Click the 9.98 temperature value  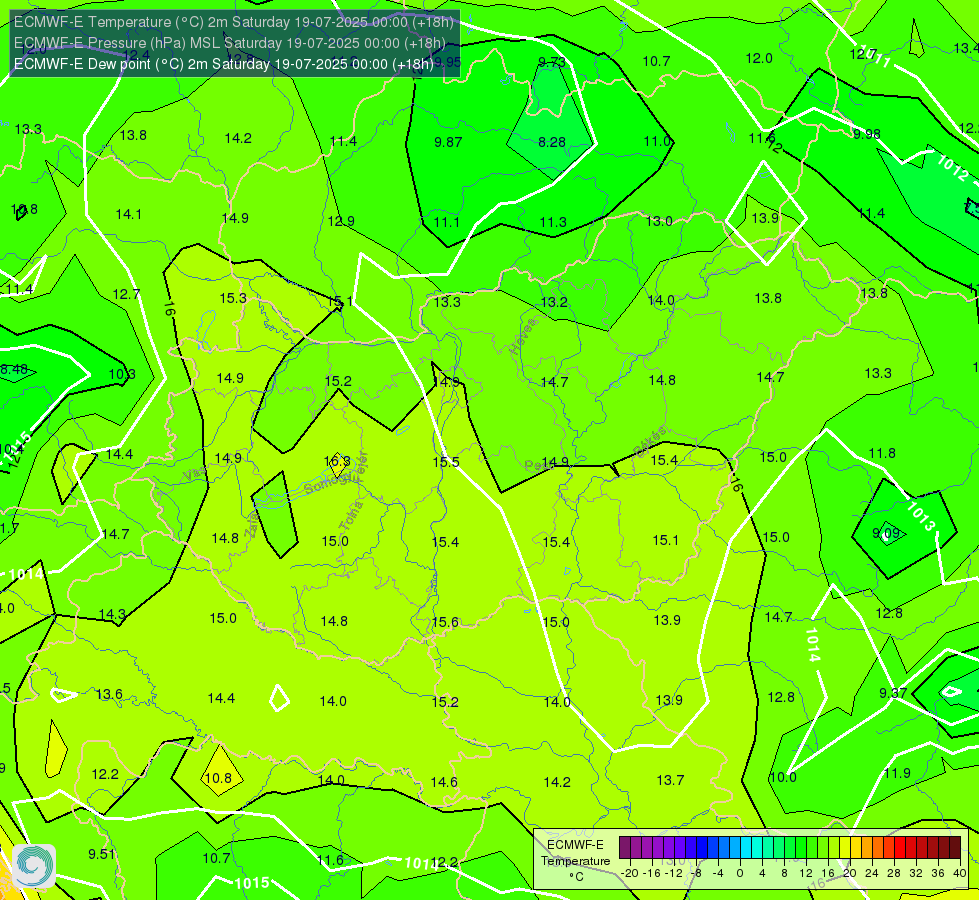pyautogui.click(x=867, y=134)
